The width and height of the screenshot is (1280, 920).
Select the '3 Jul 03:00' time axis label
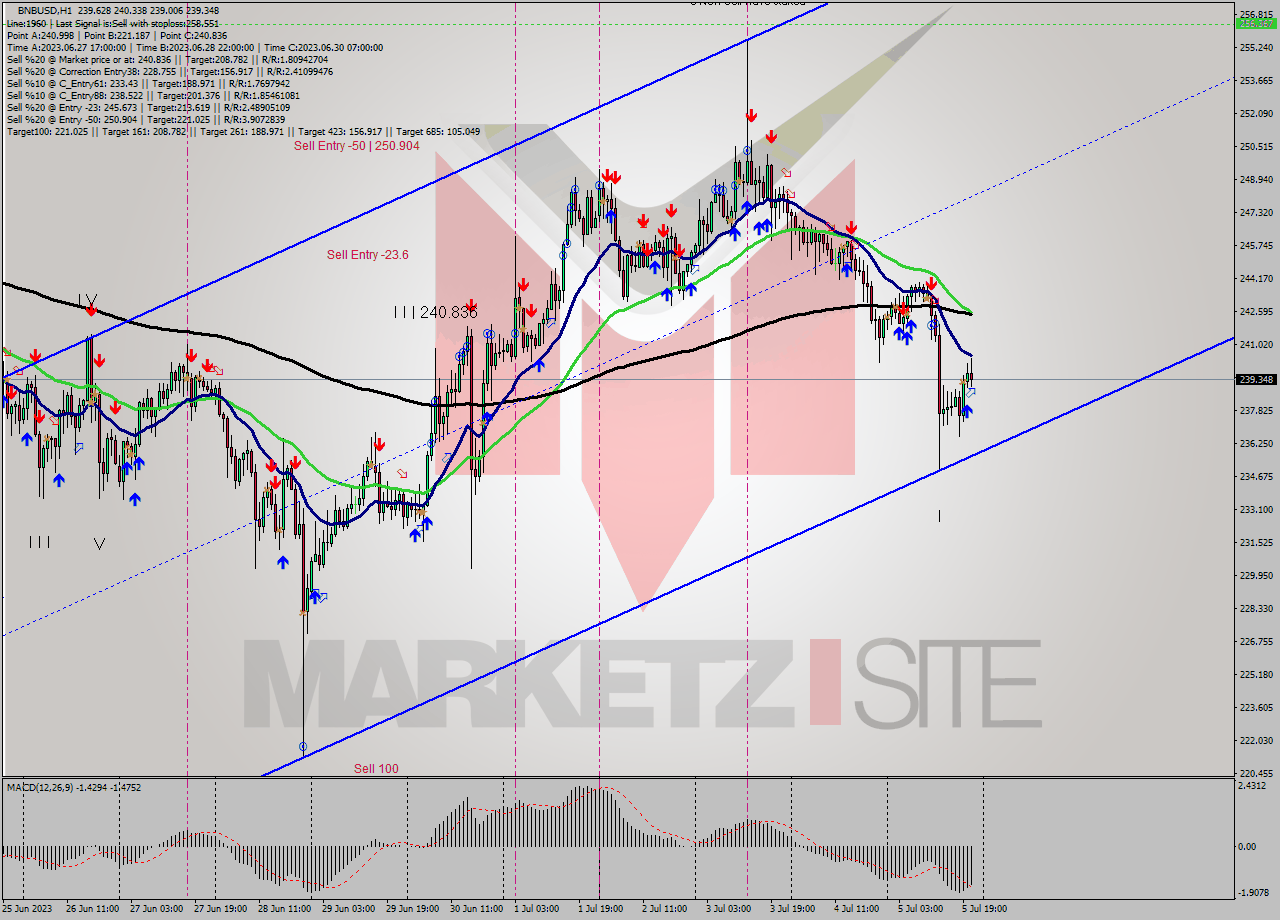coord(730,909)
